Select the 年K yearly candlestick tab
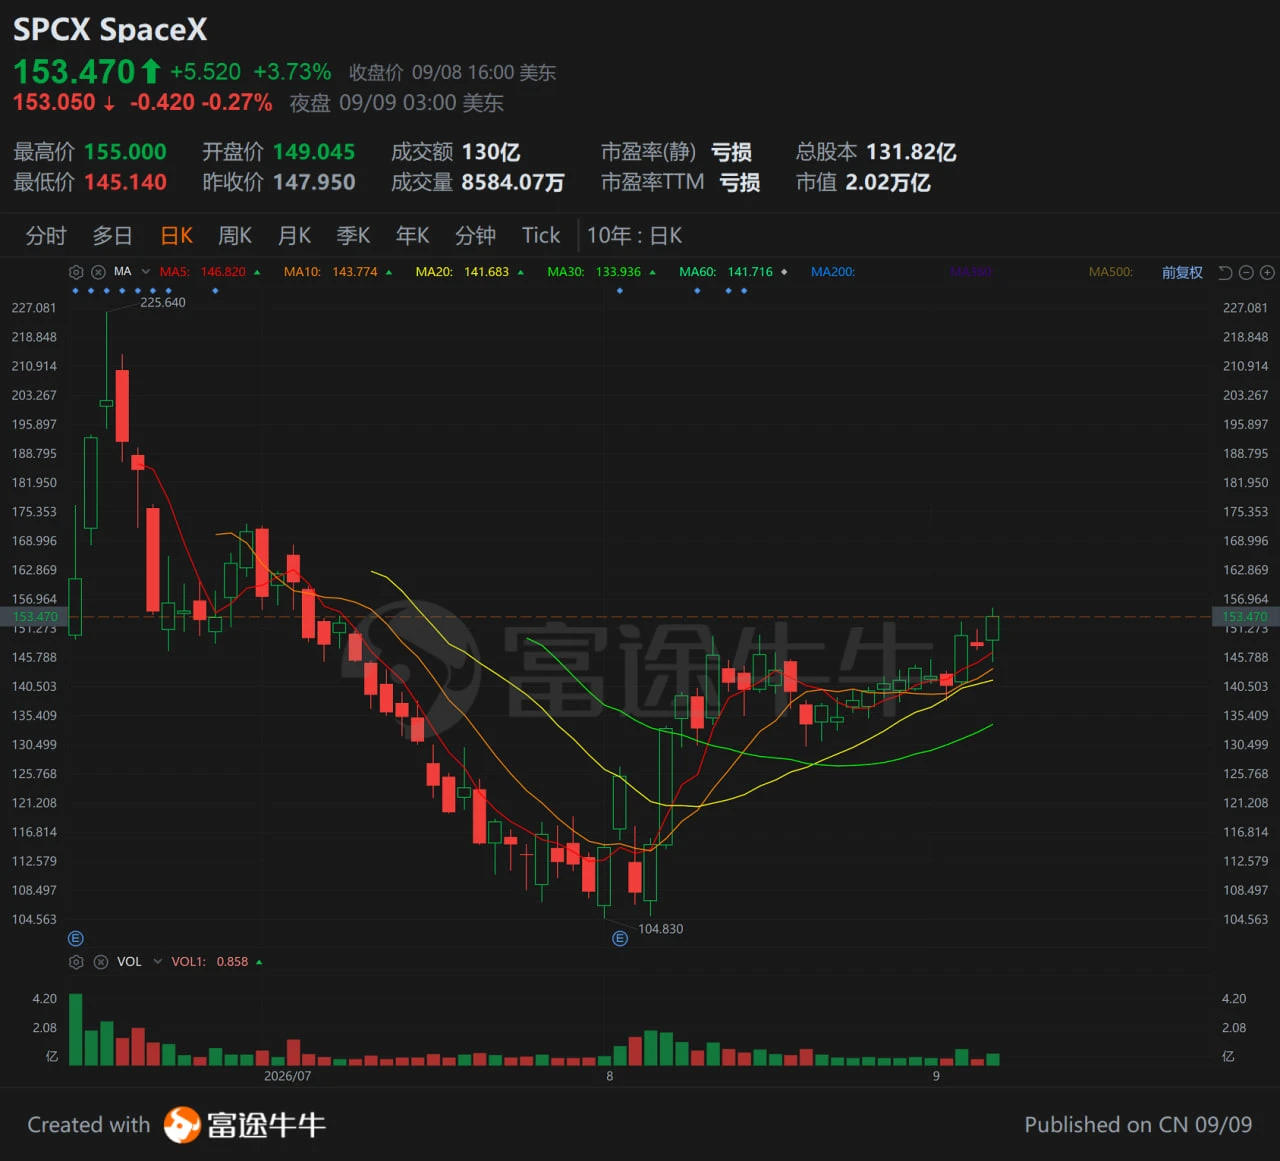This screenshot has width=1280, height=1161. pos(412,236)
